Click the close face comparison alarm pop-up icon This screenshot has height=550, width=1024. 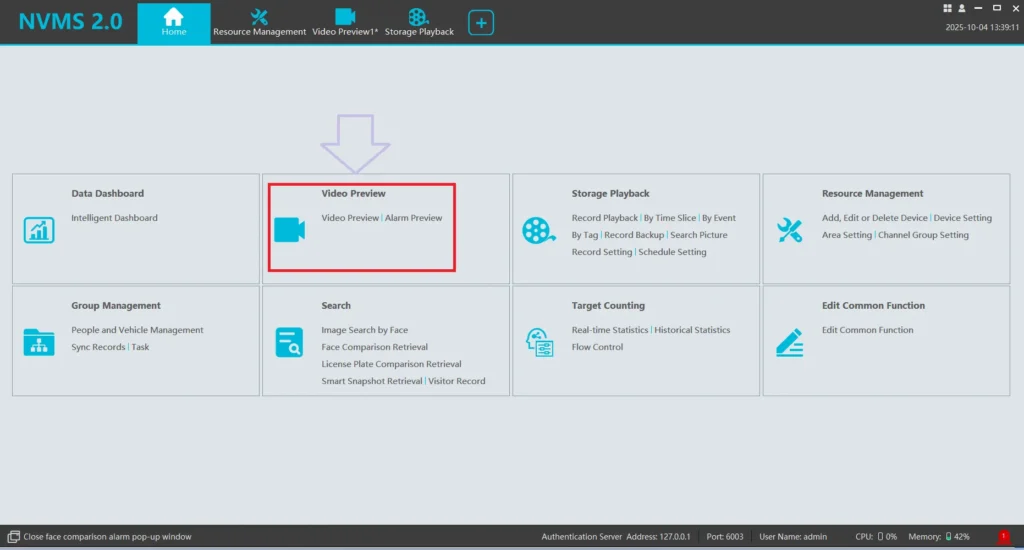pyautogui.click(x=14, y=537)
